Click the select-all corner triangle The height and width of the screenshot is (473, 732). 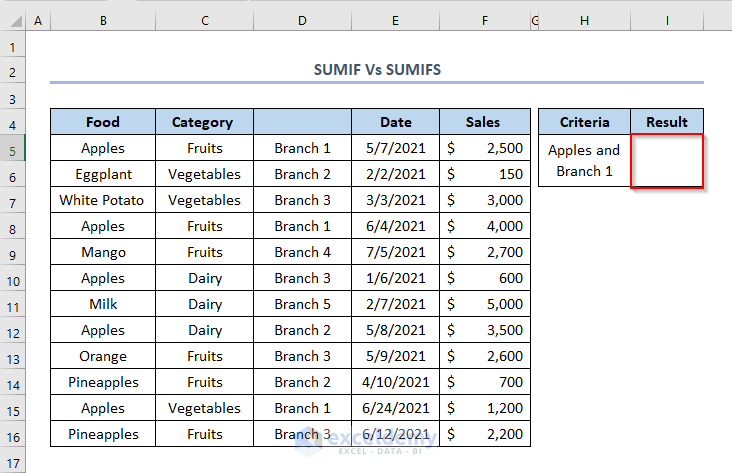[13, 20]
